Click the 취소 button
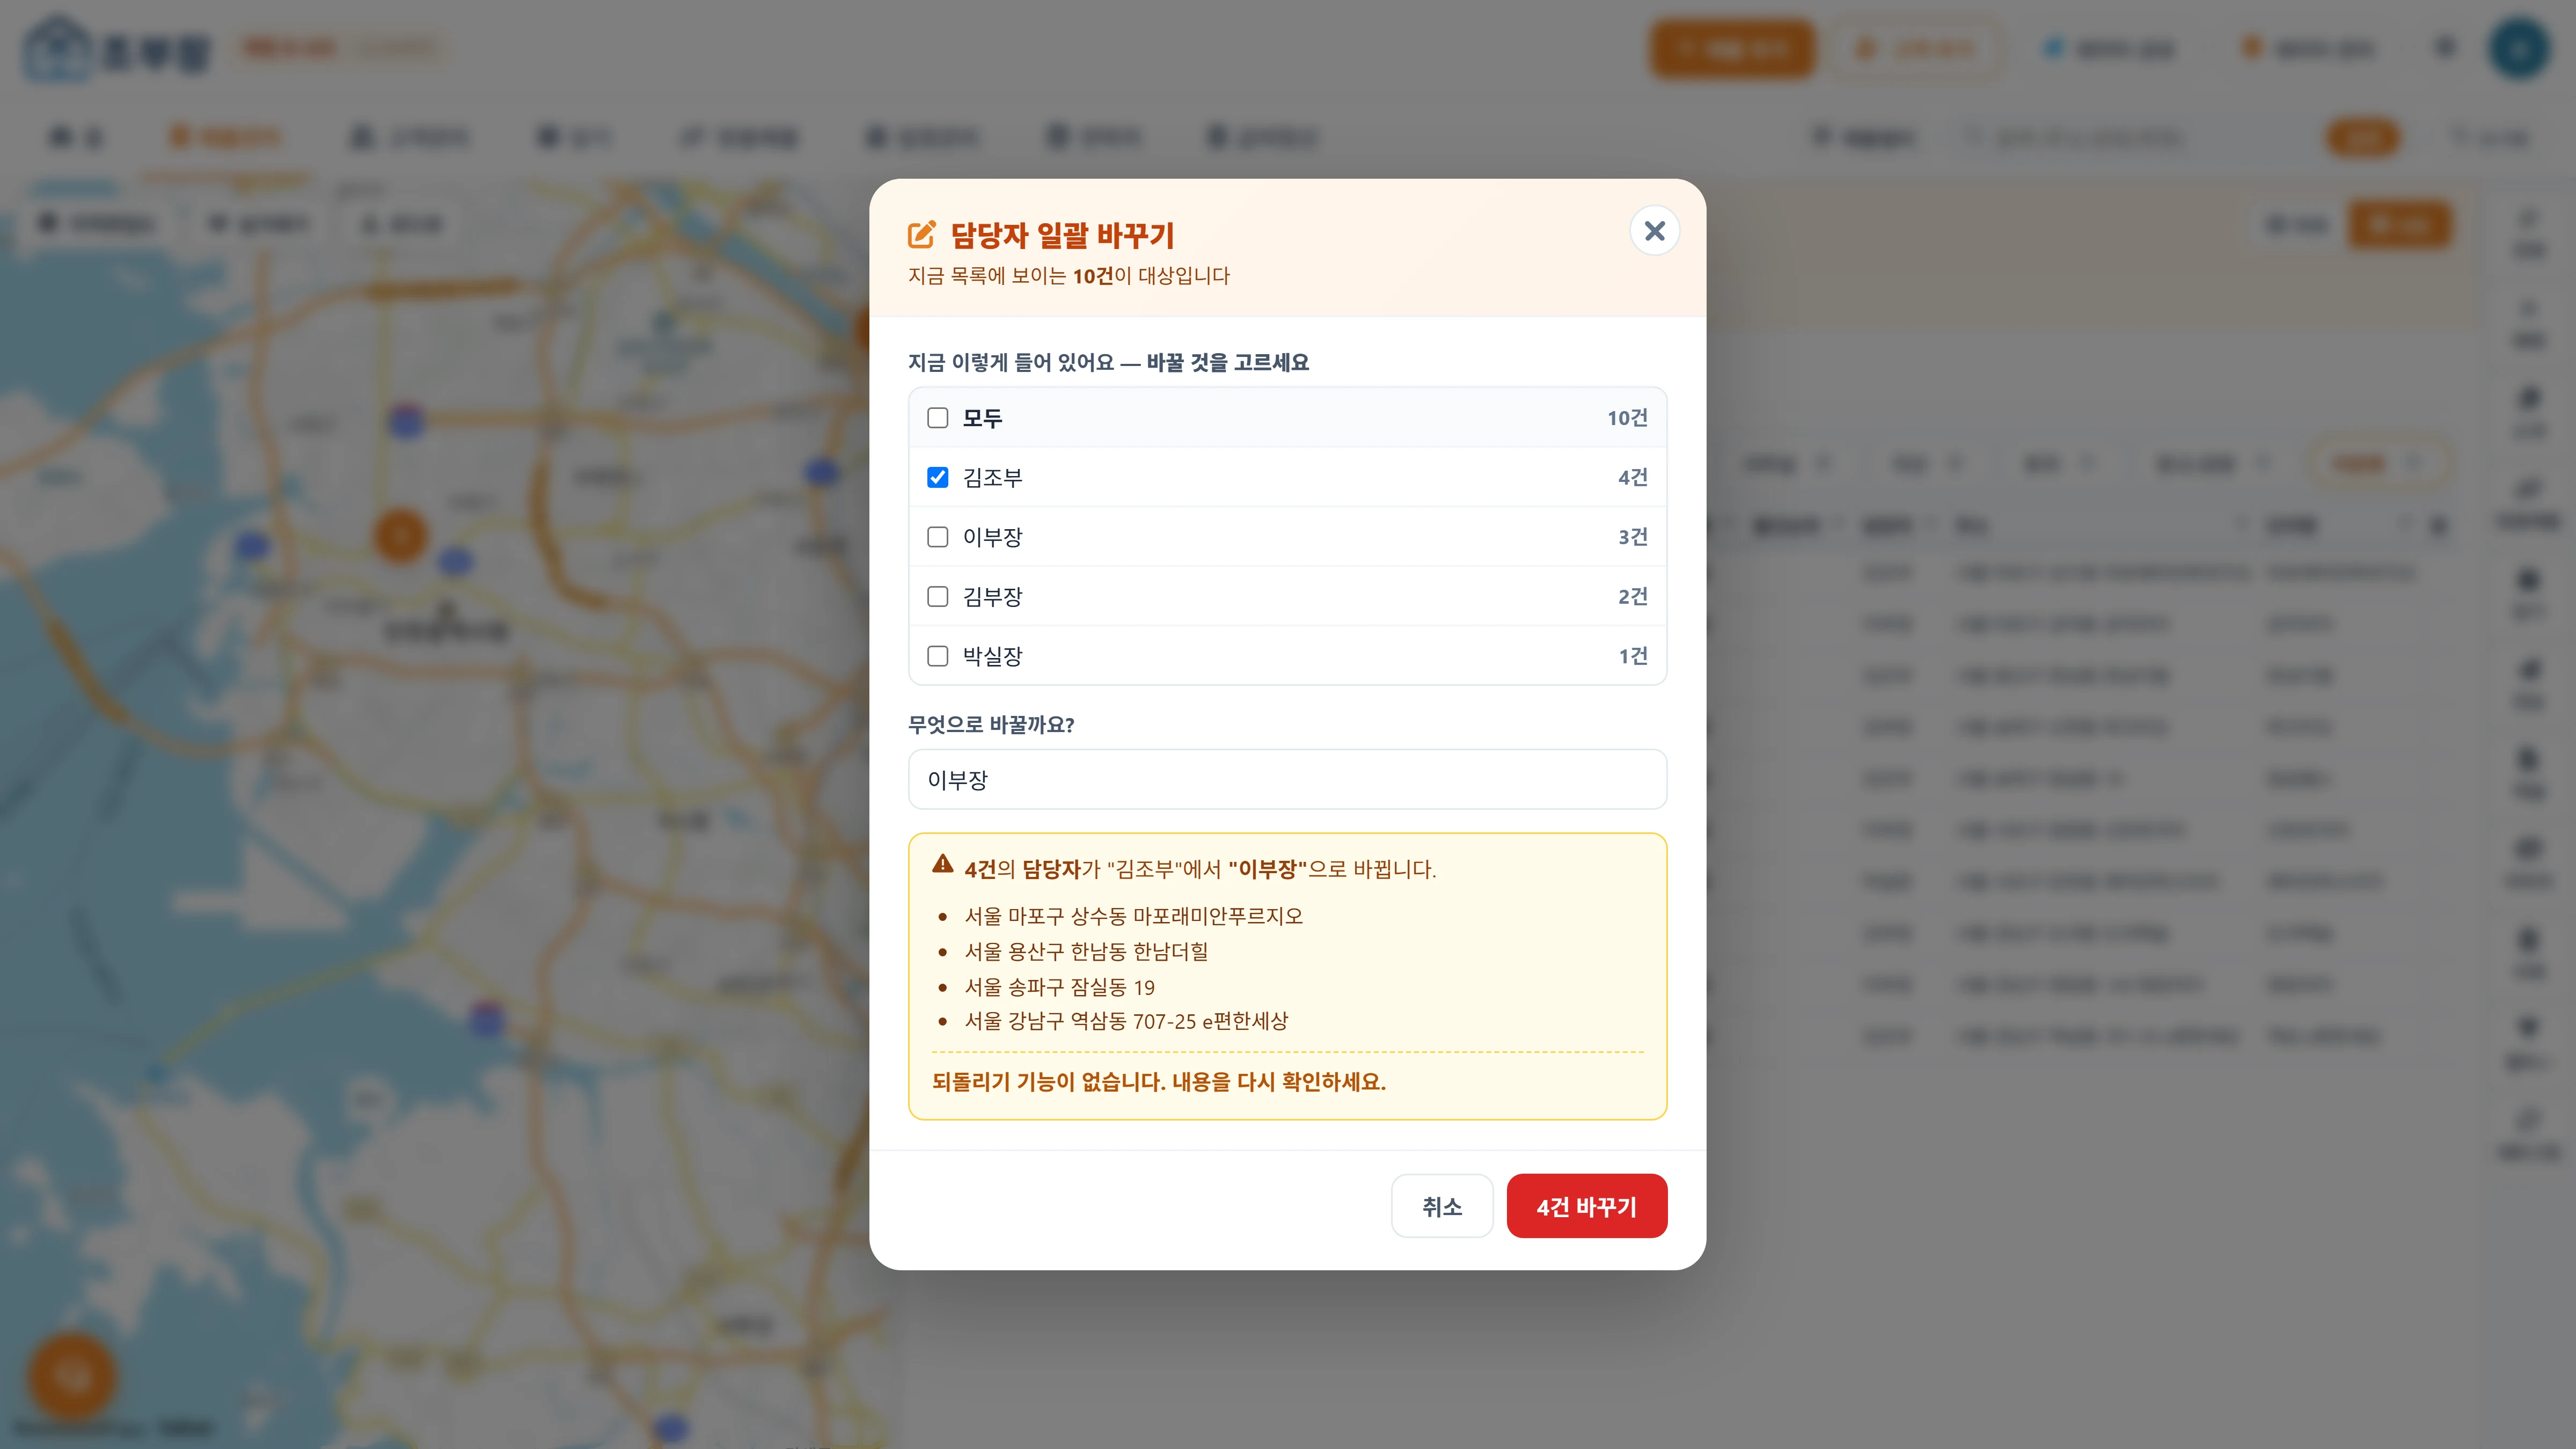Viewport: 2576px width, 1449px height. (x=1442, y=1206)
